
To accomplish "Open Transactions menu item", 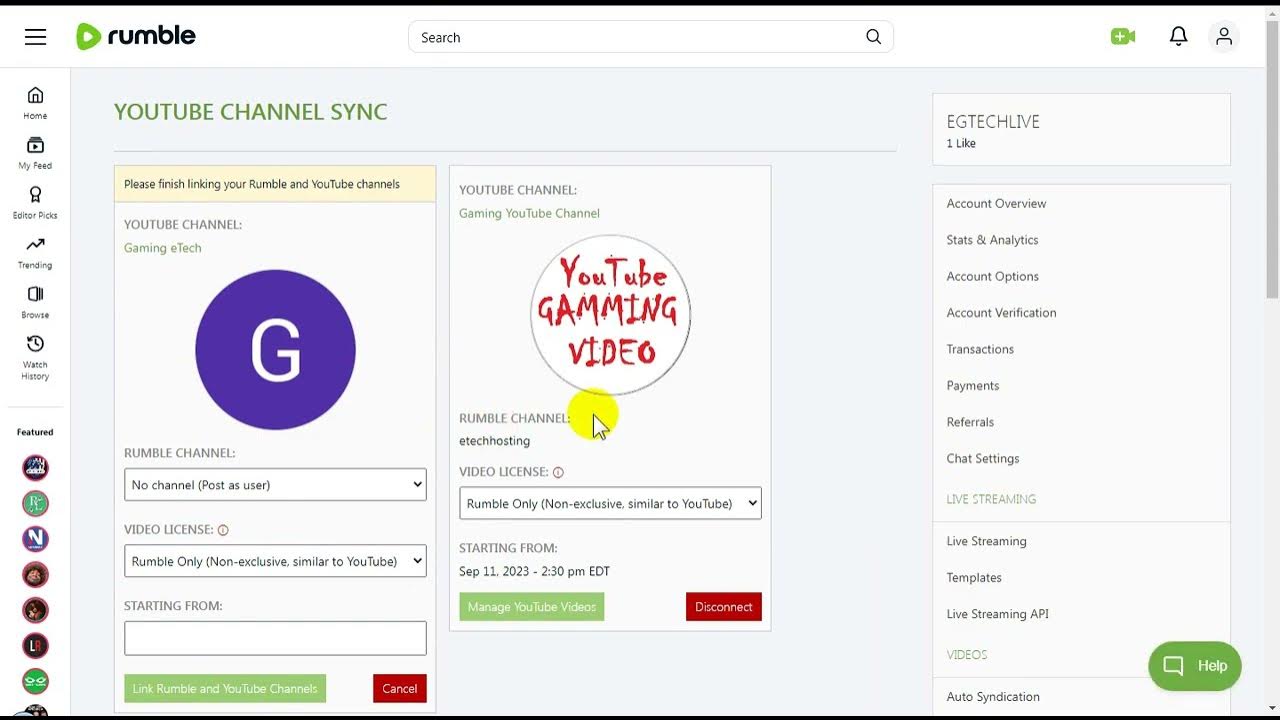I will 980,349.
